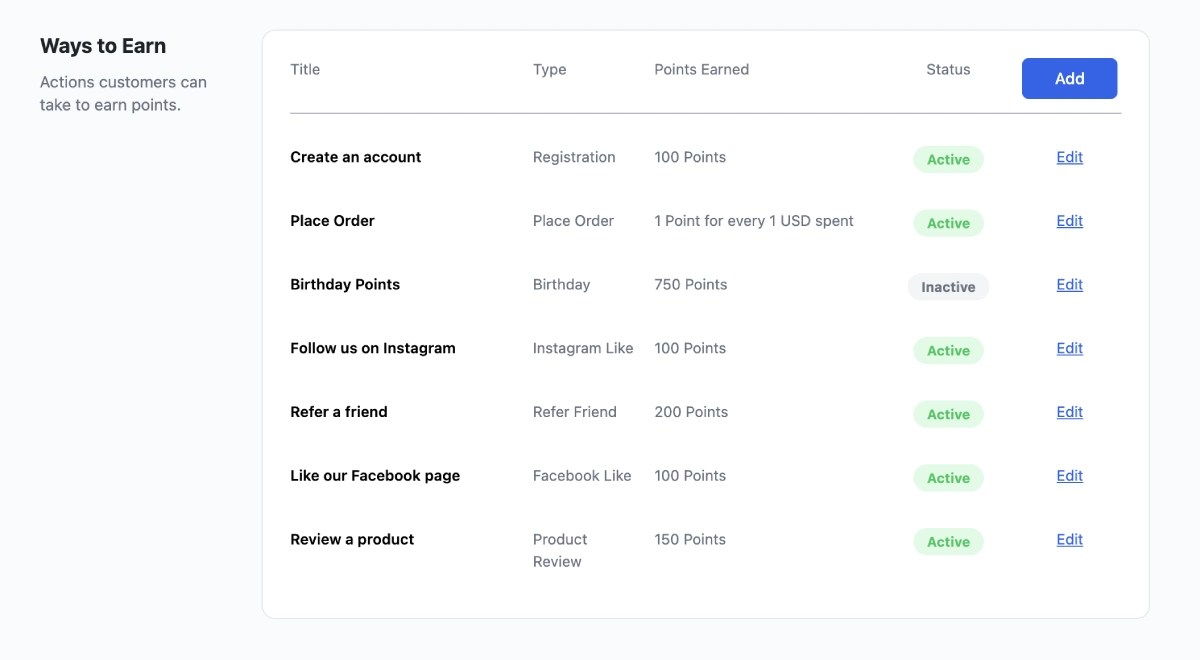This screenshot has width=1200, height=660.
Task: Toggle the Active status for Create an account
Action: (x=947, y=159)
